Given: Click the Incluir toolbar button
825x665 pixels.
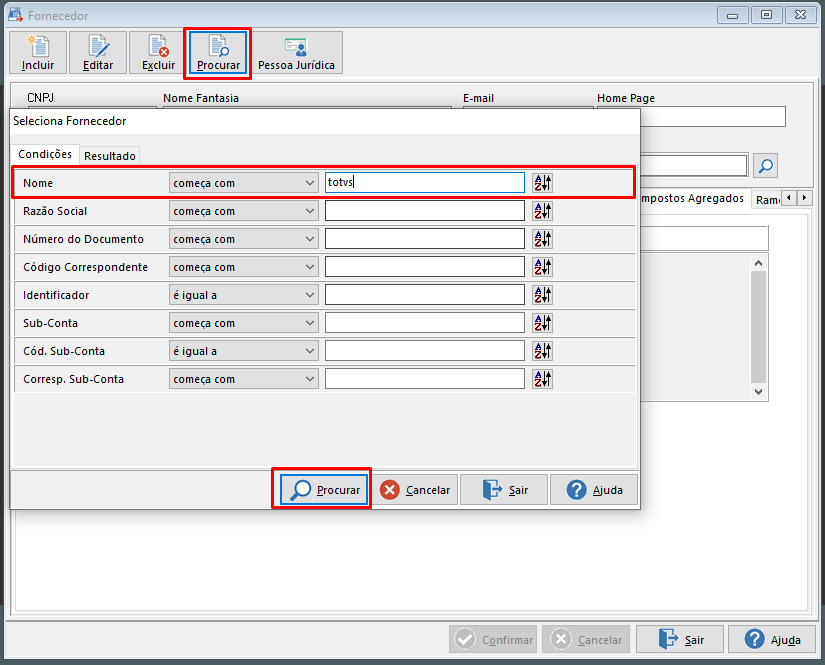Looking at the screenshot, I should (x=38, y=53).
